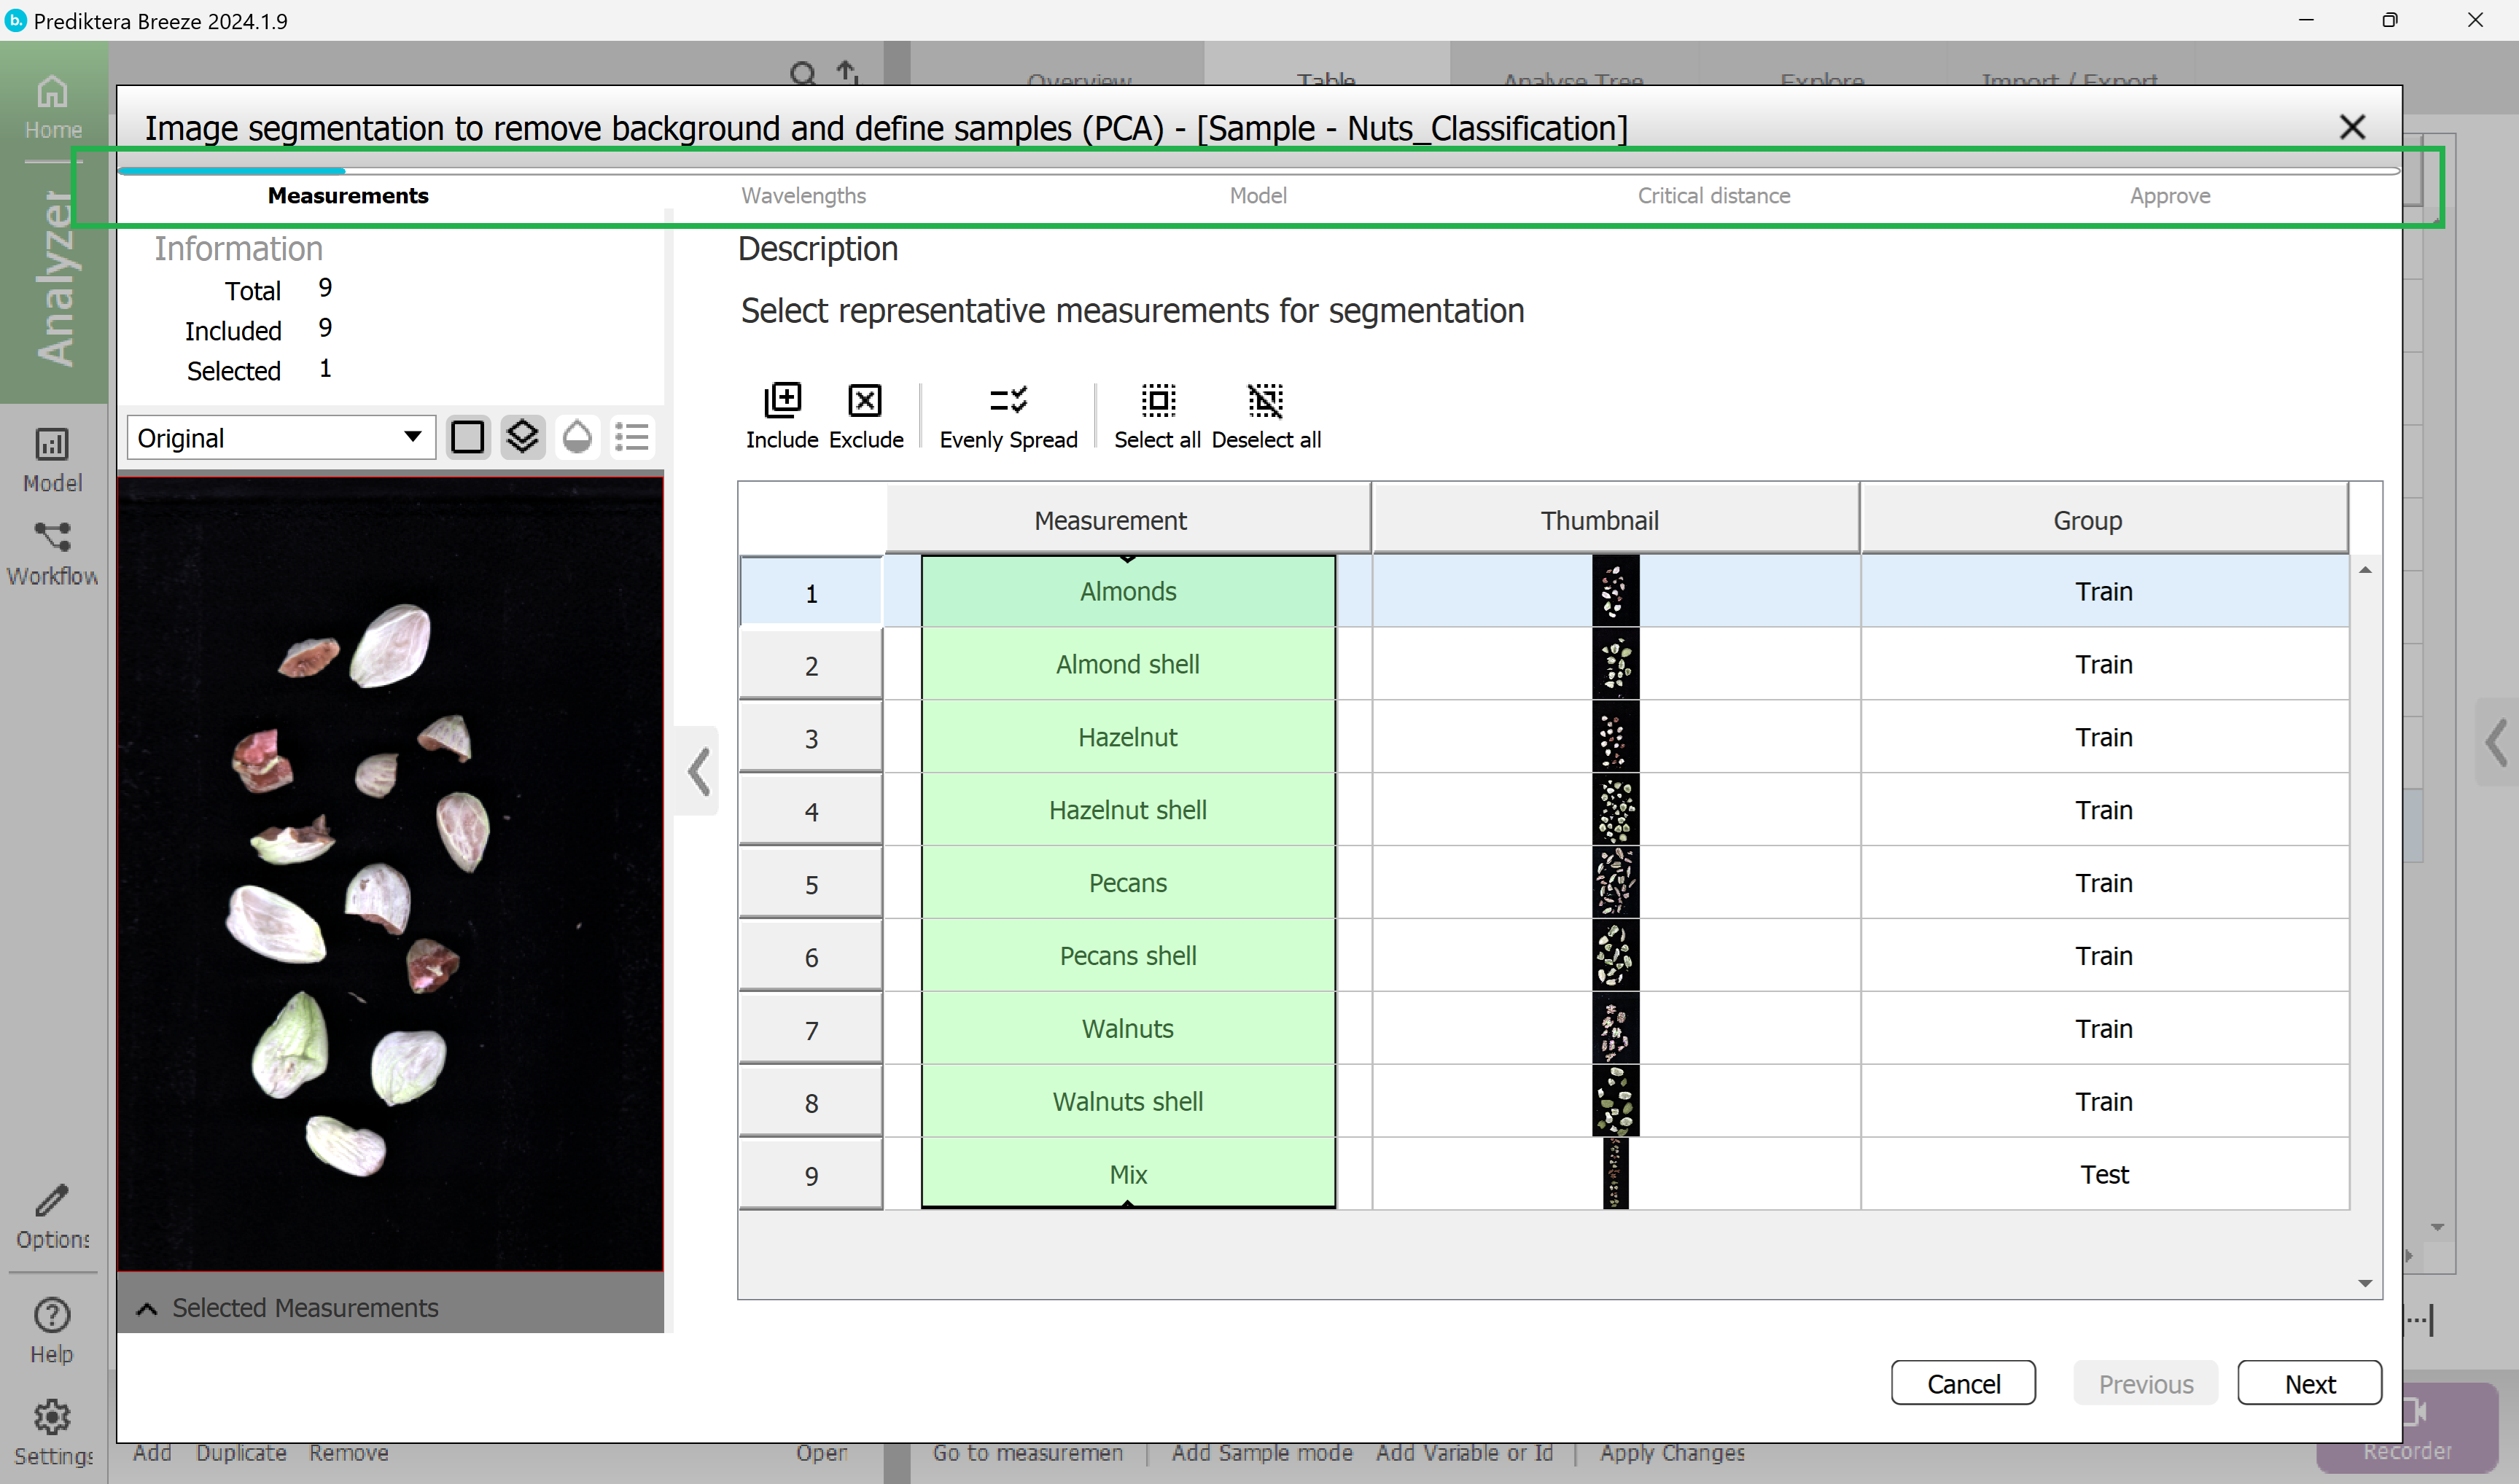Expand right side panel chevron in background
The image size is (2519, 1484).
[2496, 741]
